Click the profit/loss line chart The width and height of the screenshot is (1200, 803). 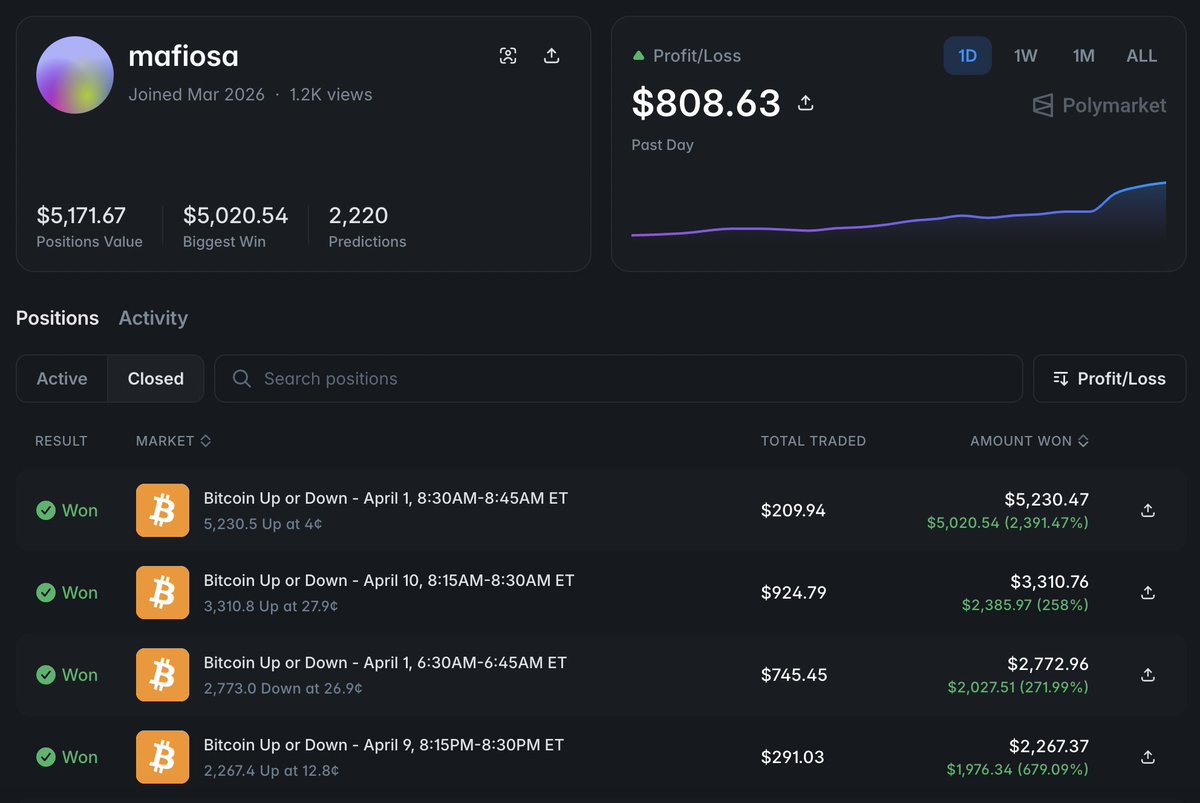click(898, 213)
